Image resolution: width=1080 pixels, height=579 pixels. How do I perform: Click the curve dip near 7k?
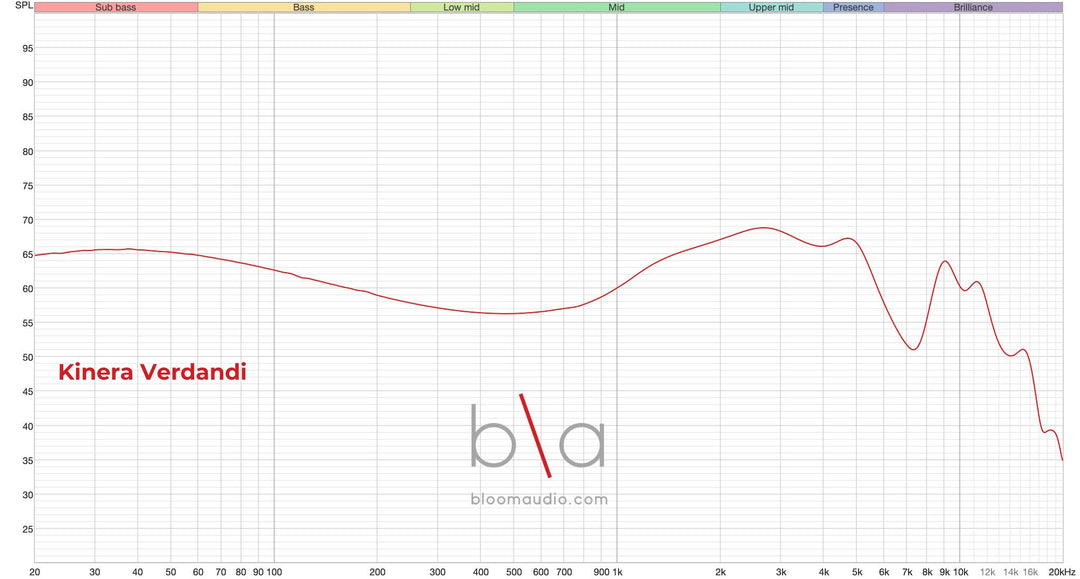pyautogui.click(x=913, y=349)
